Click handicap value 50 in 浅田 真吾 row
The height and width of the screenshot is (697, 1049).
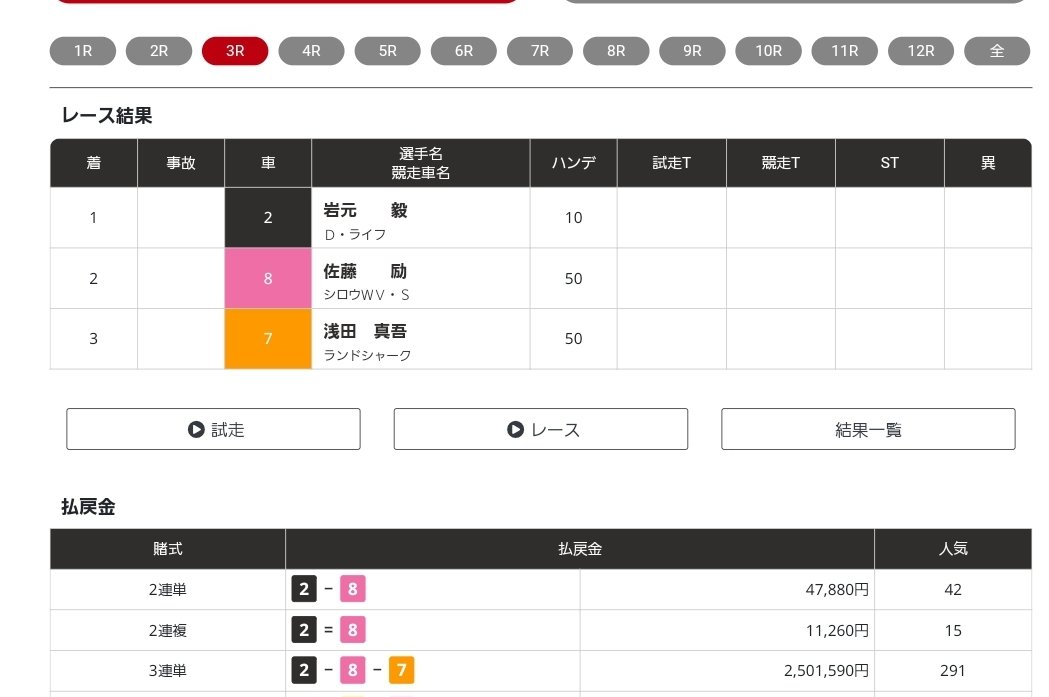click(573, 338)
